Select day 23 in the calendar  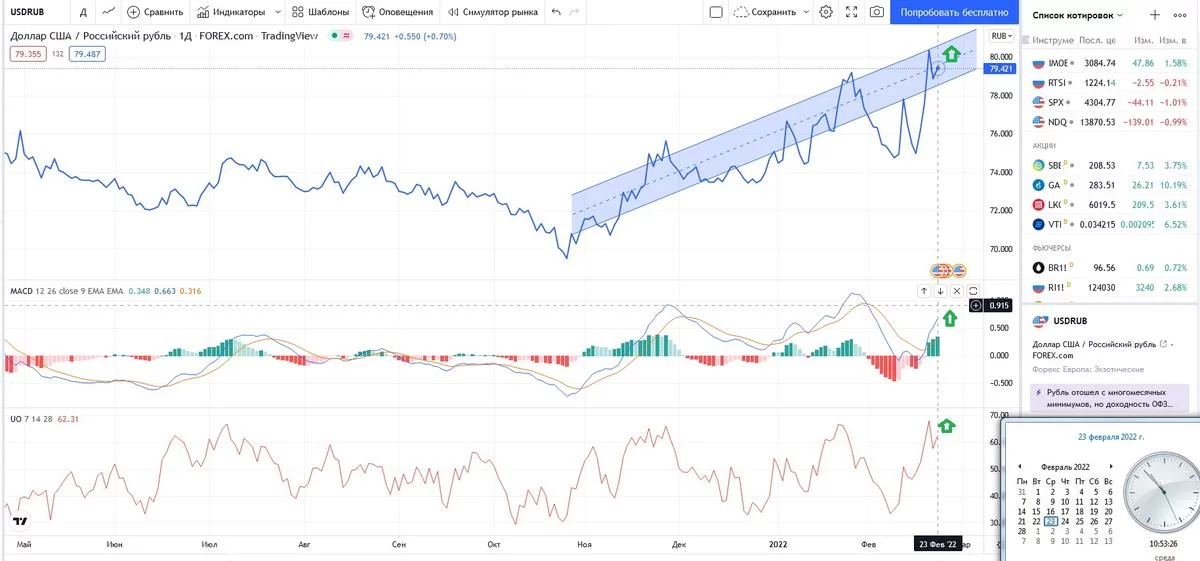[x=1051, y=521]
